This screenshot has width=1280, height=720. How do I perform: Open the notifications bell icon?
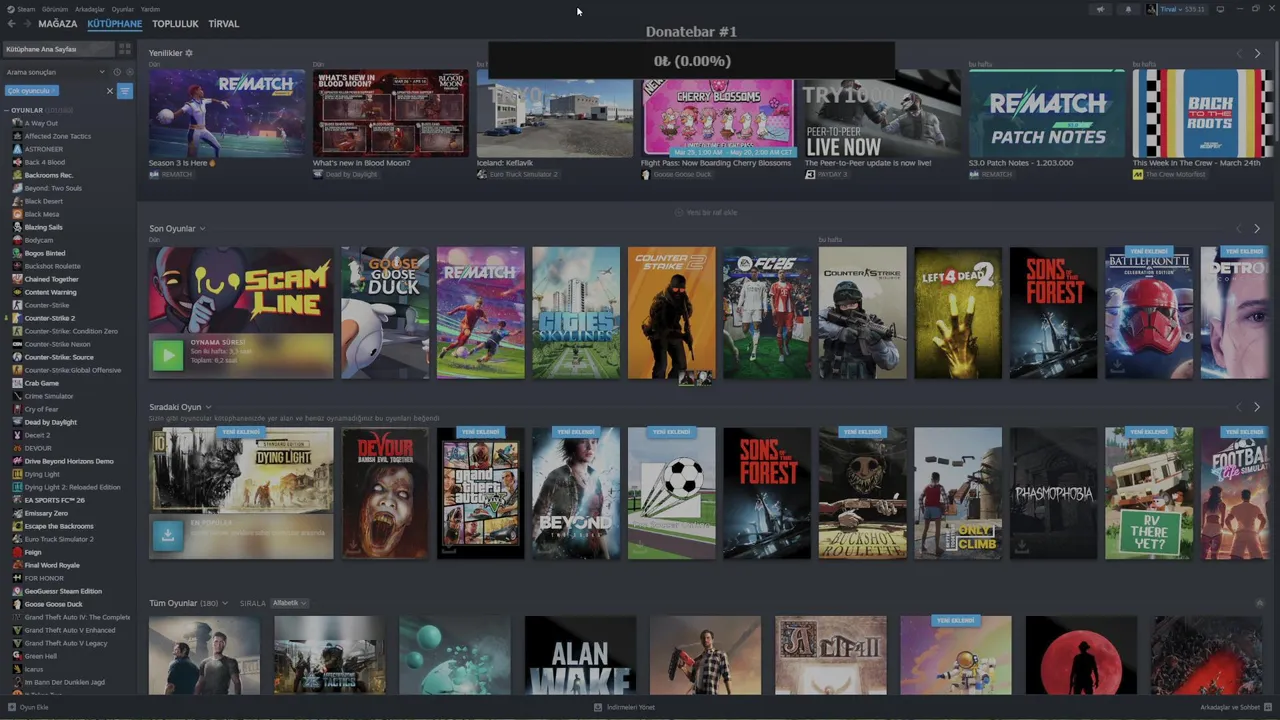pyautogui.click(x=1128, y=9)
